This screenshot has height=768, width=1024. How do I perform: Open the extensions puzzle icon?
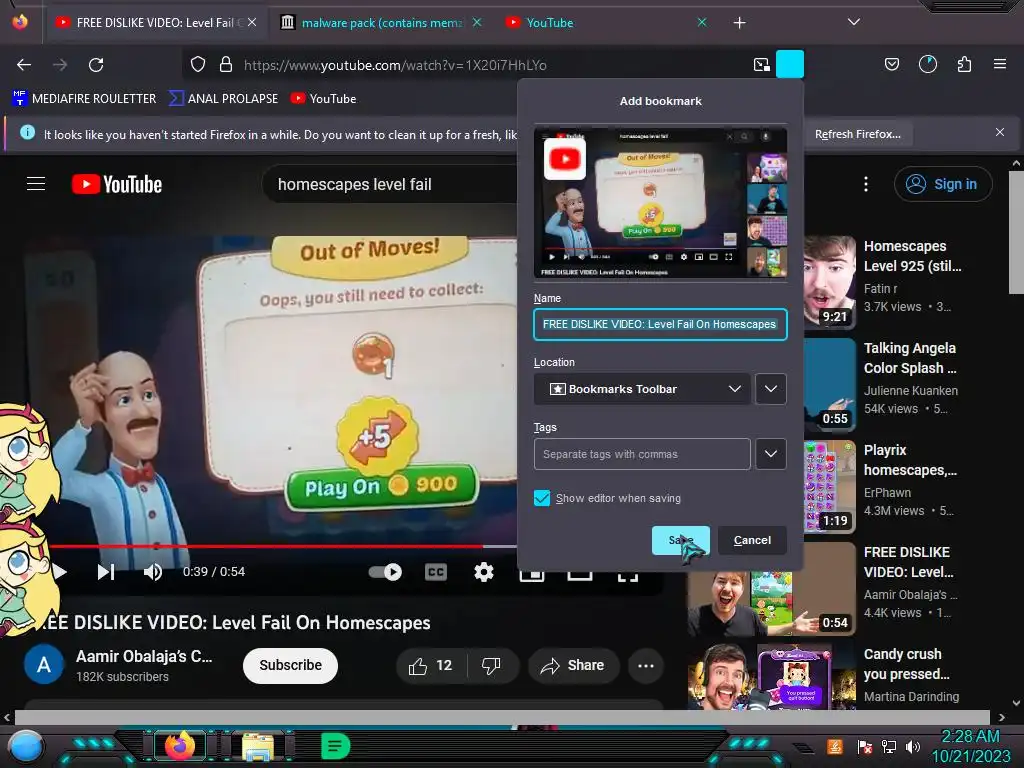(x=964, y=64)
